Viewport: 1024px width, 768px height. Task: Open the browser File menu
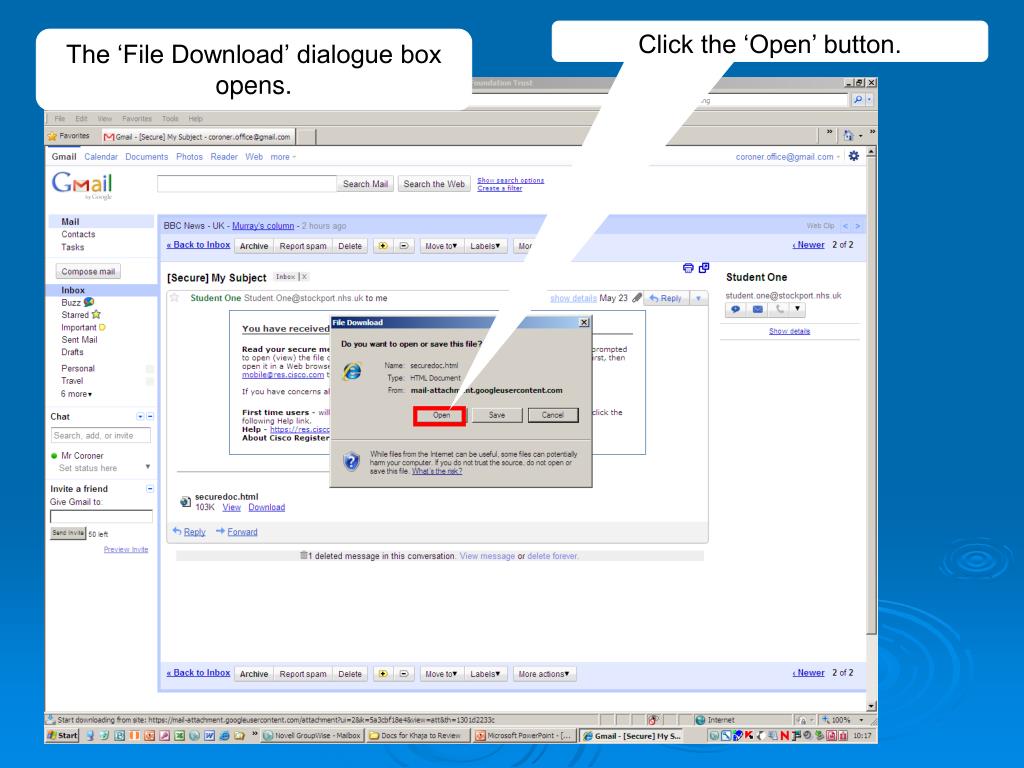click(59, 119)
